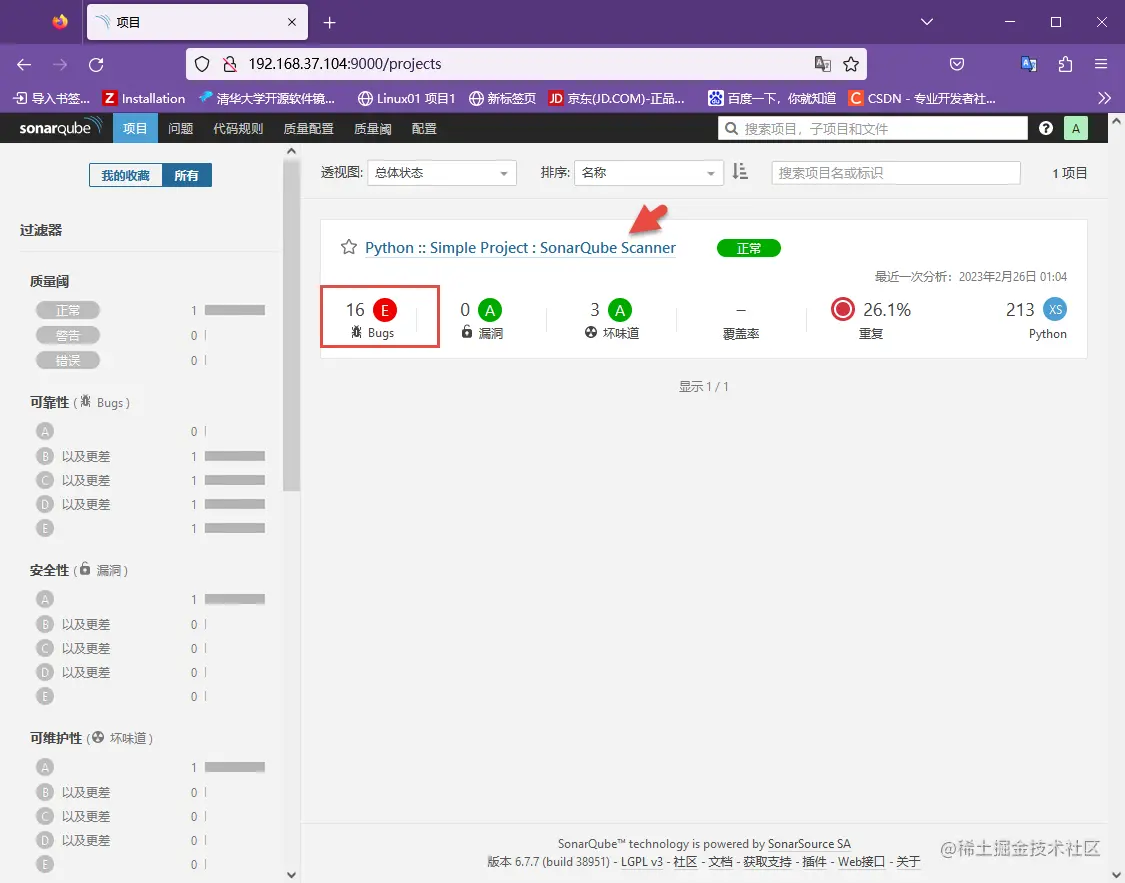Show more bookmarks chevron
The width and height of the screenshot is (1125, 883).
click(x=1105, y=98)
